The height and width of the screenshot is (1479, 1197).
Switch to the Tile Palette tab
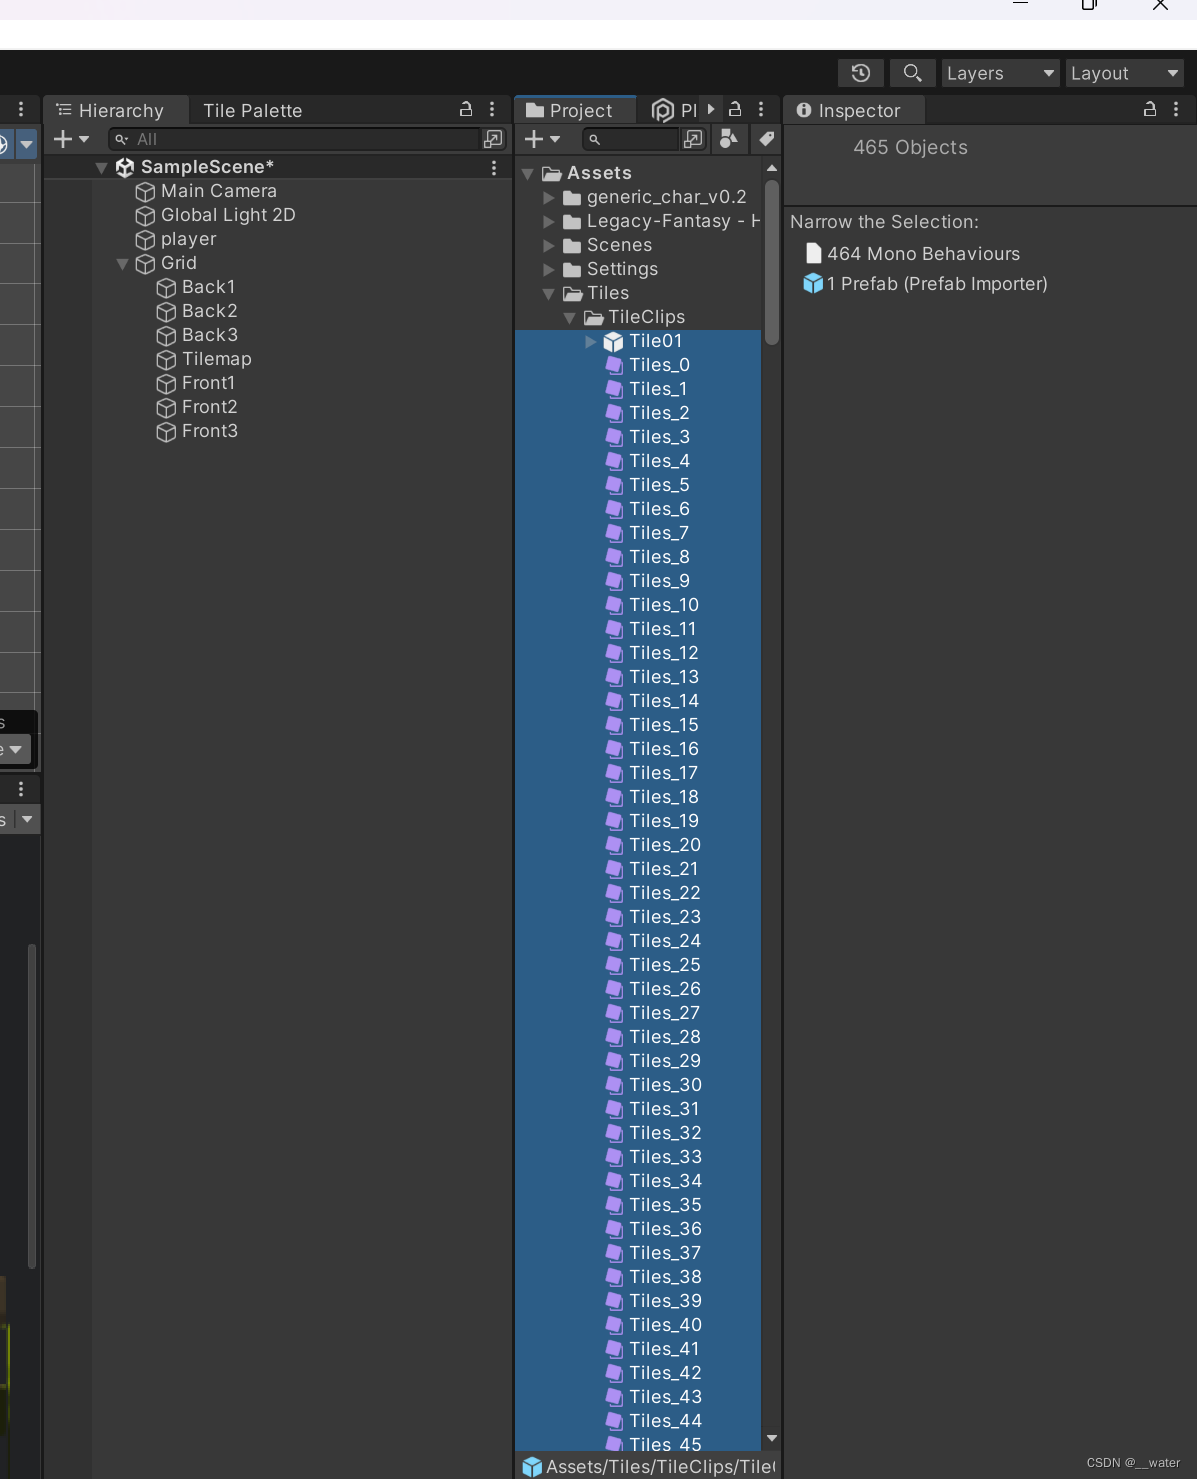point(252,110)
